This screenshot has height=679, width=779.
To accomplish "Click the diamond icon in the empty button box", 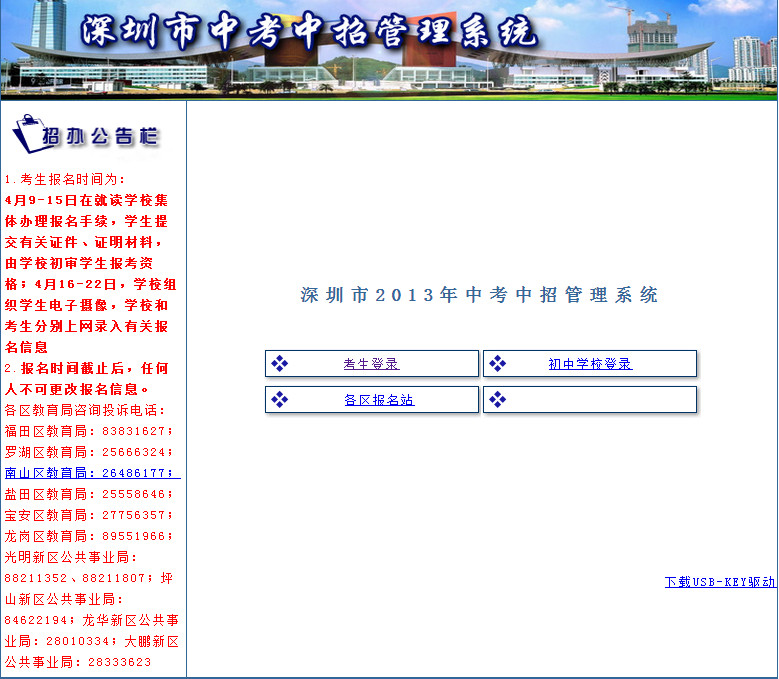I will point(497,399).
